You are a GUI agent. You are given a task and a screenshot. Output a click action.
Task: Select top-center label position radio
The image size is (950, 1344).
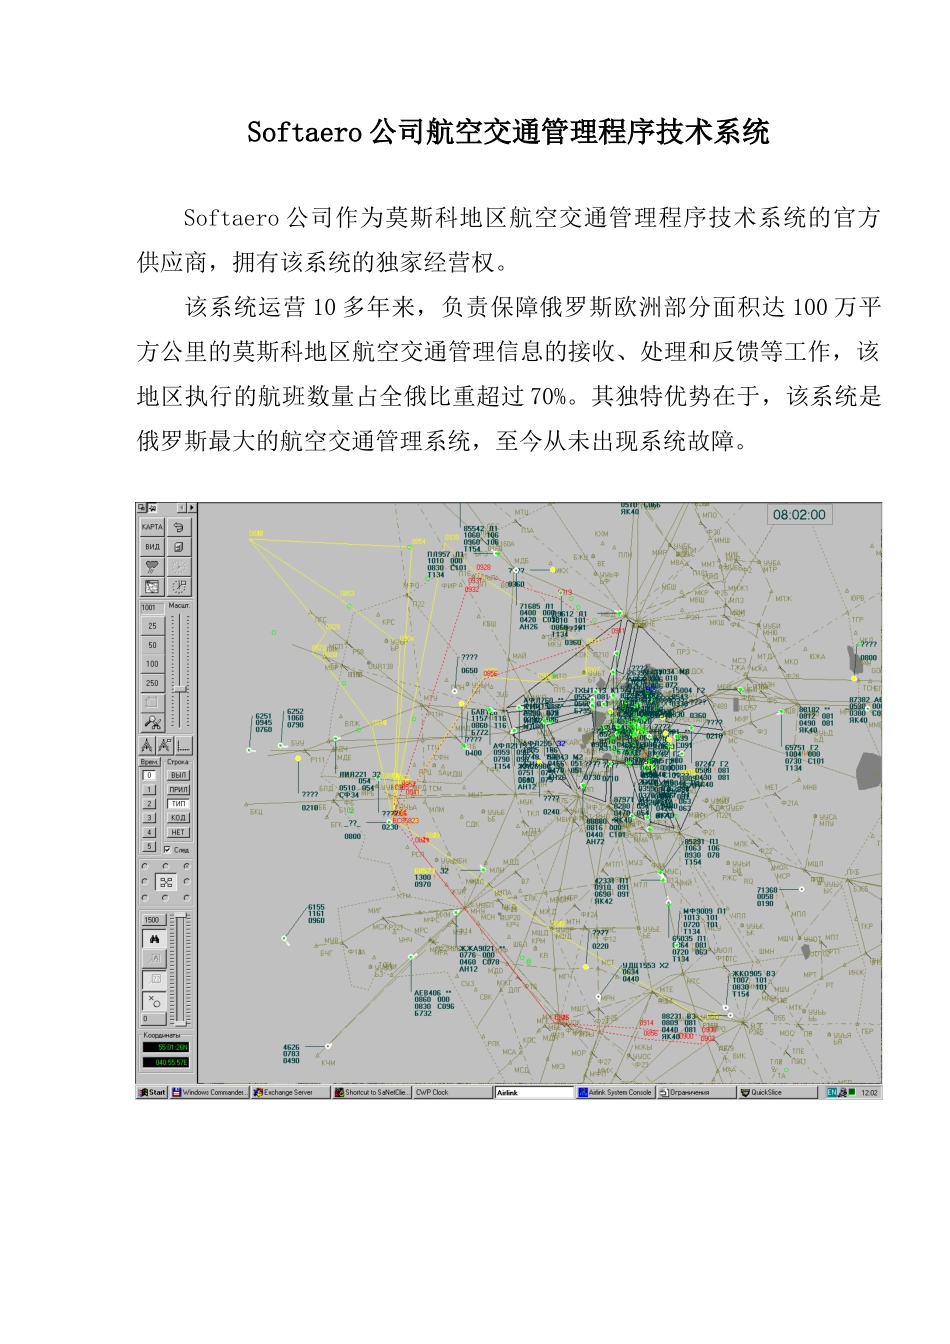(165, 866)
